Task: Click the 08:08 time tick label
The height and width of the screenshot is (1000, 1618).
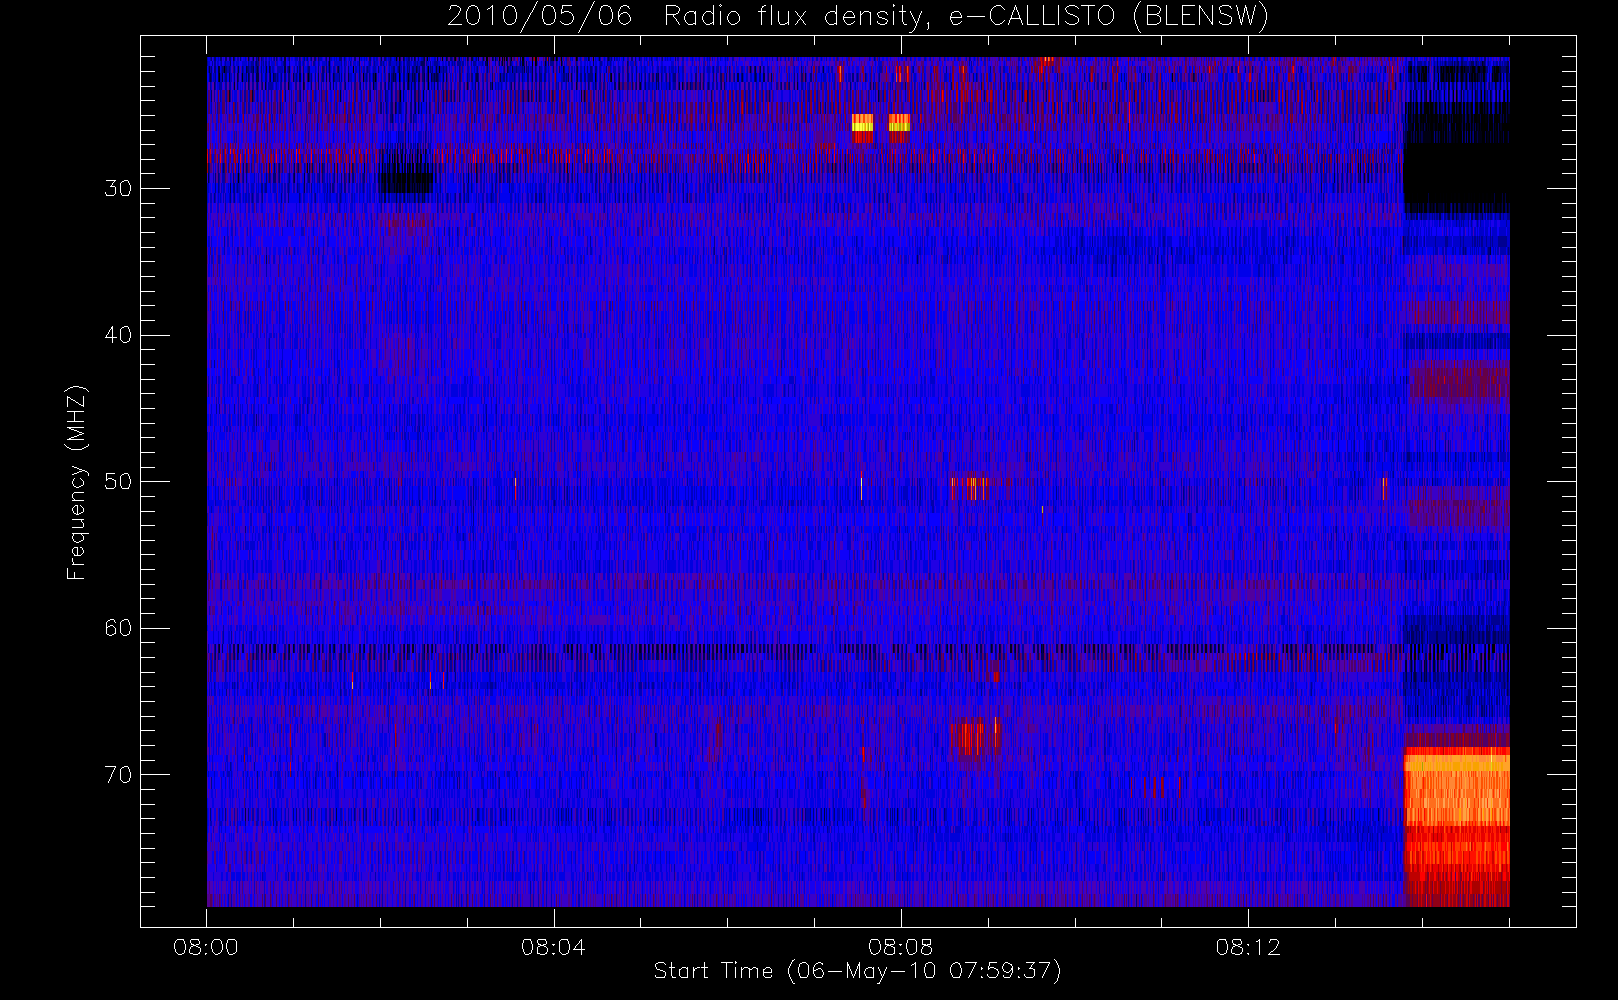Action: pos(900,947)
